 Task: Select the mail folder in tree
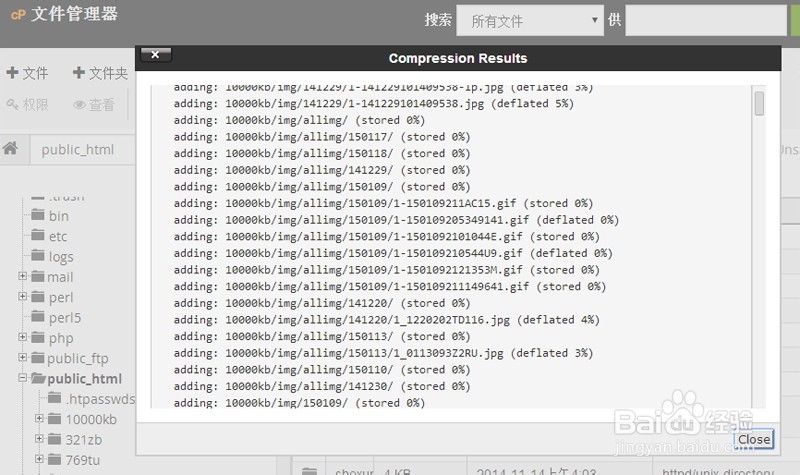(60, 277)
